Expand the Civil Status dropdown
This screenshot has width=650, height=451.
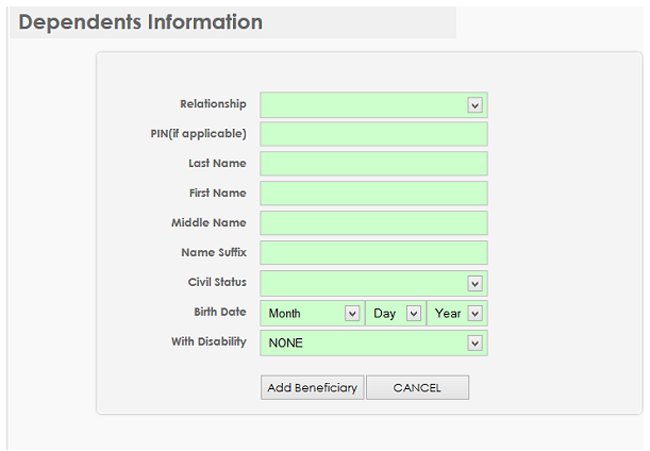[x=373, y=283]
